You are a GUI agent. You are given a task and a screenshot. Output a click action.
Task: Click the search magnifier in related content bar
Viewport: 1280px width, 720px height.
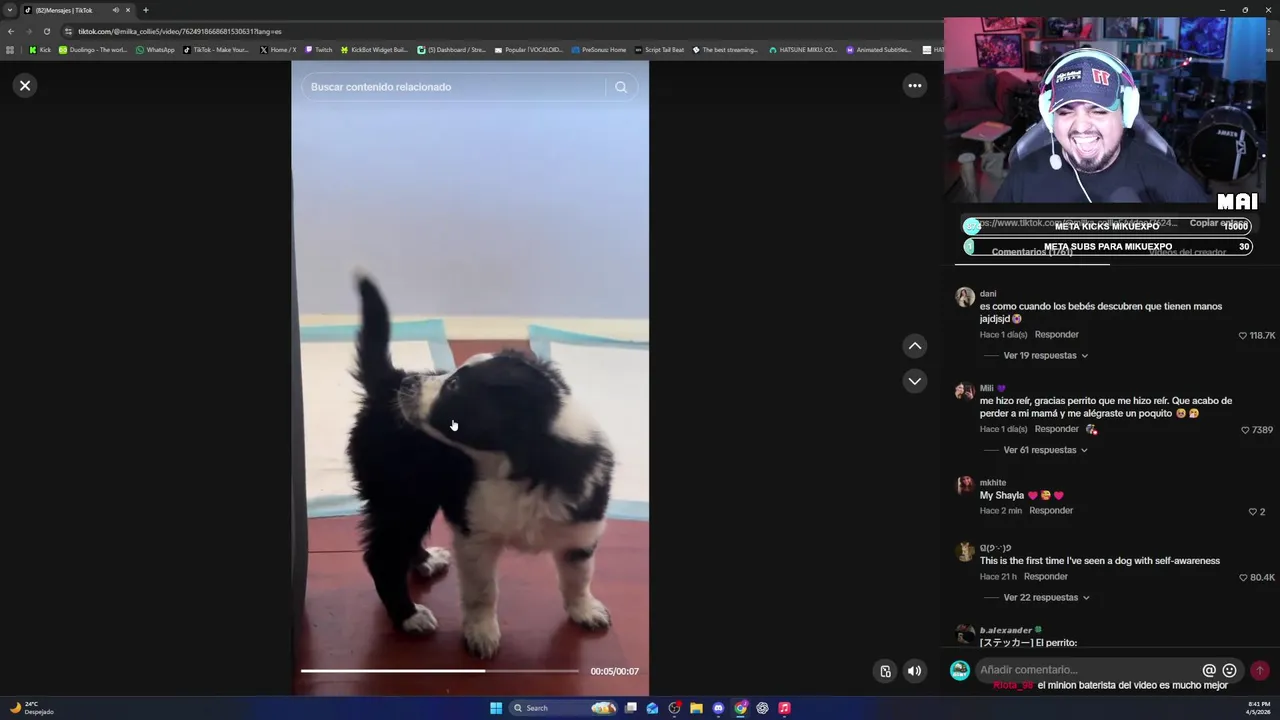pyautogui.click(x=621, y=87)
